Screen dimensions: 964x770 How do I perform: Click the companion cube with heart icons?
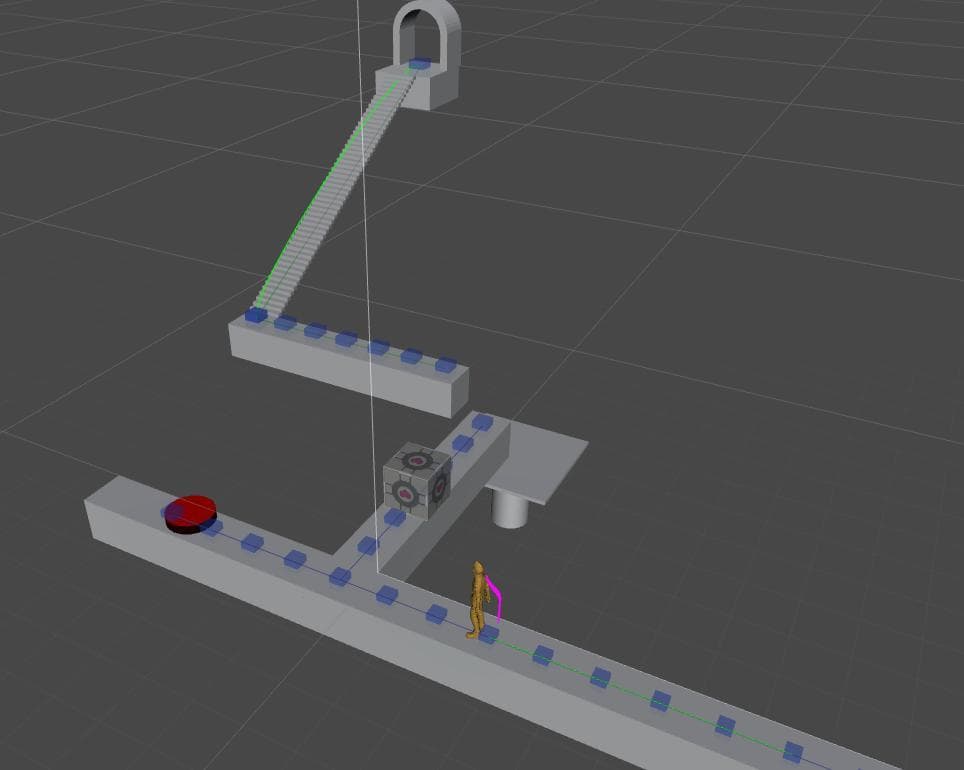pos(417,482)
